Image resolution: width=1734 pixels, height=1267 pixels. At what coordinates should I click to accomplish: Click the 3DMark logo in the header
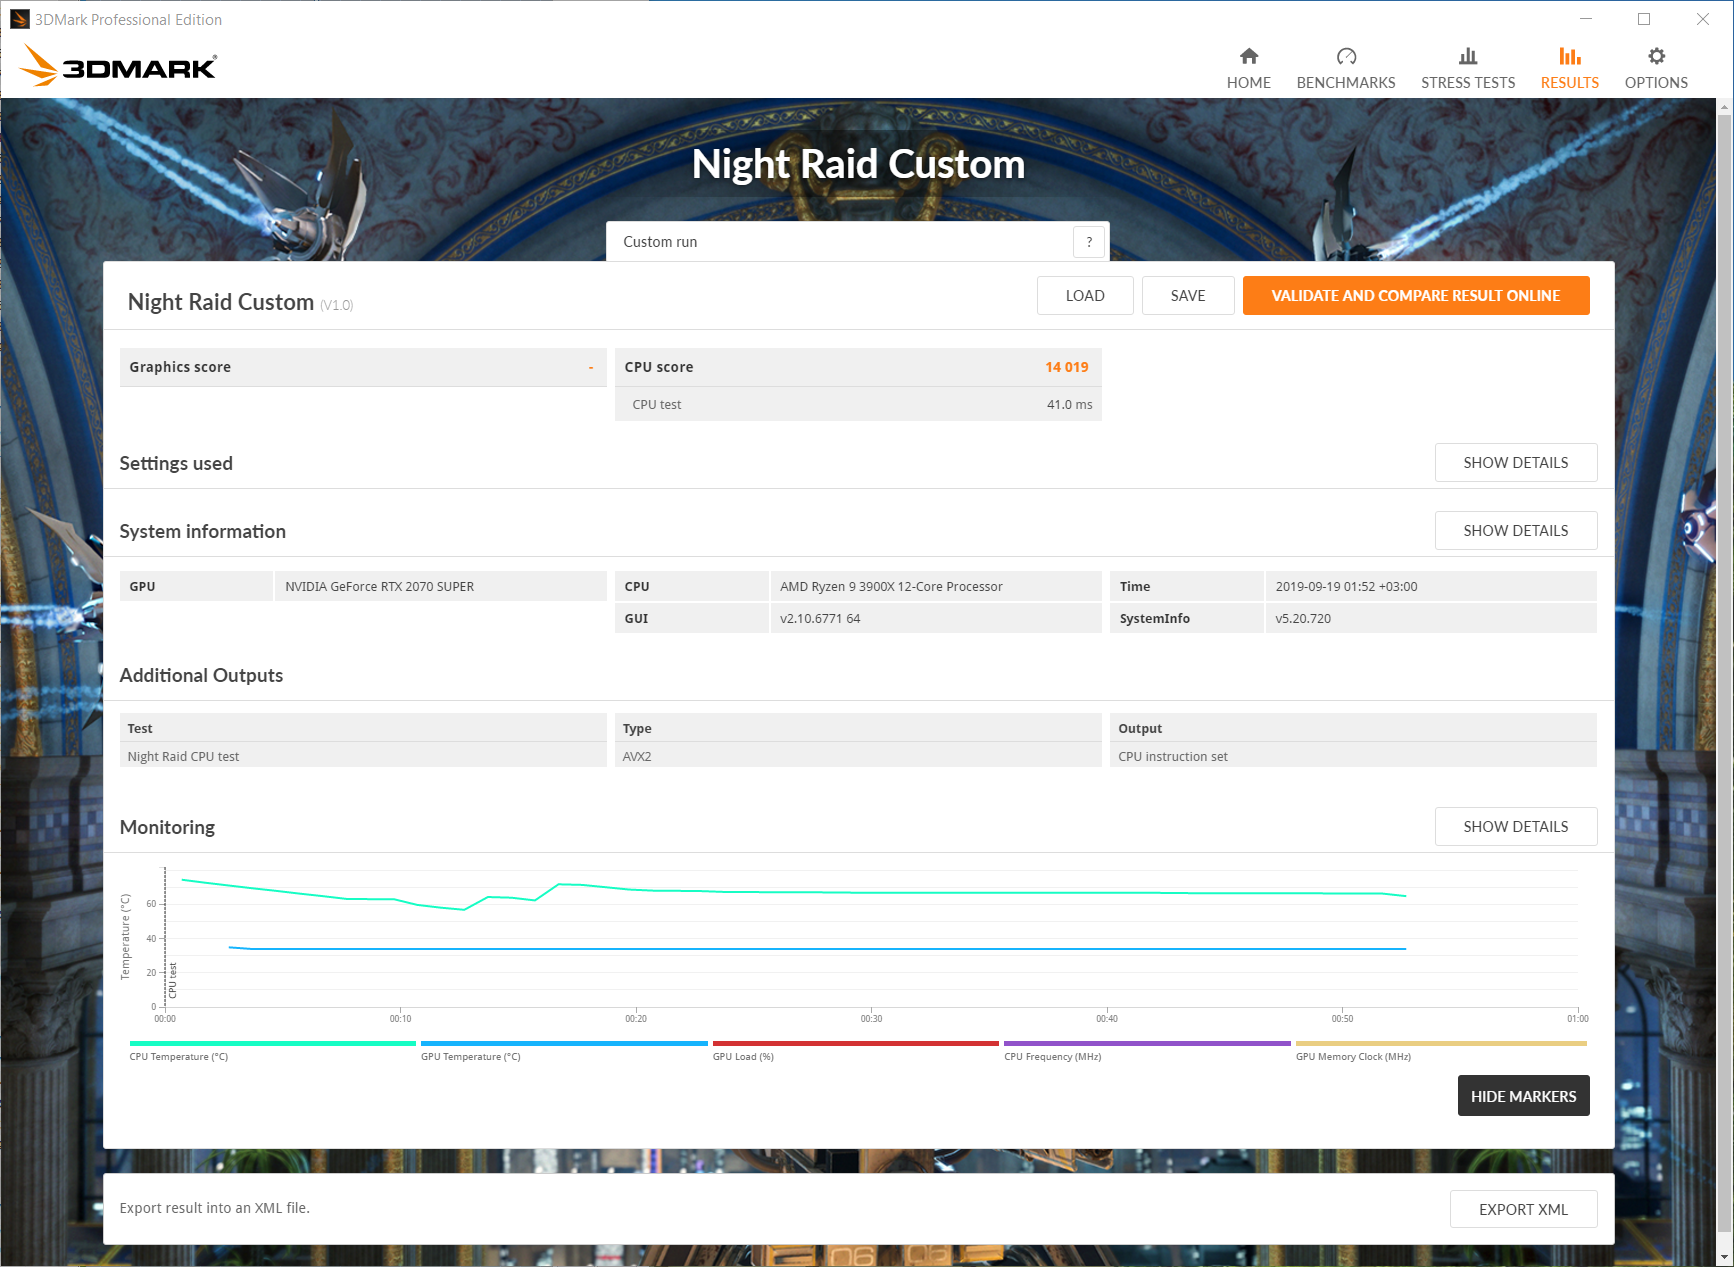coord(118,66)
